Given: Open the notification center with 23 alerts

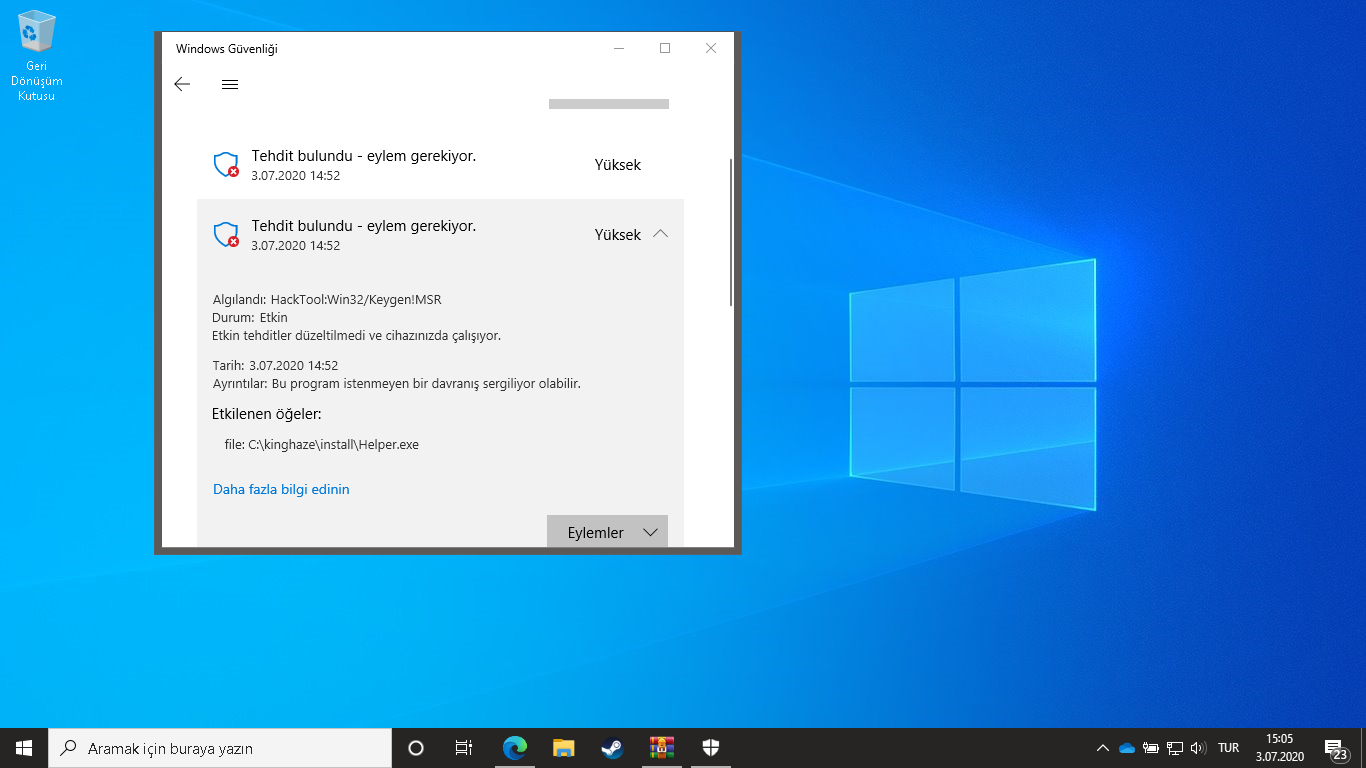Looking at the screenshot, I should [x=1336, y=748].
